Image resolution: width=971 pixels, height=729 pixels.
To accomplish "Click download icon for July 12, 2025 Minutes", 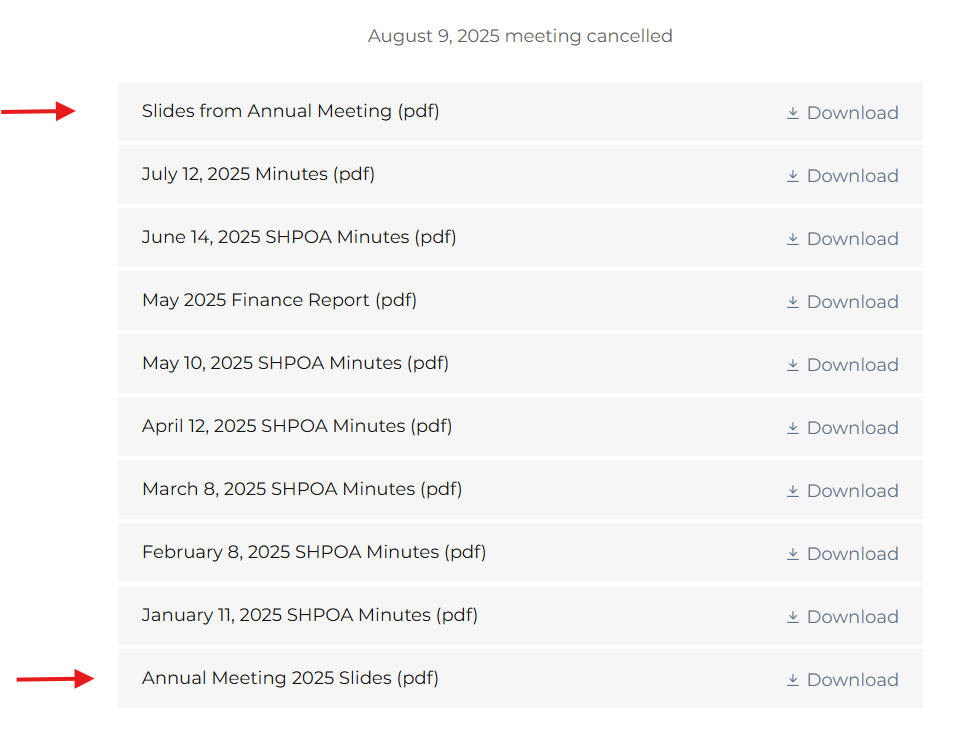I will click(793, 176).
